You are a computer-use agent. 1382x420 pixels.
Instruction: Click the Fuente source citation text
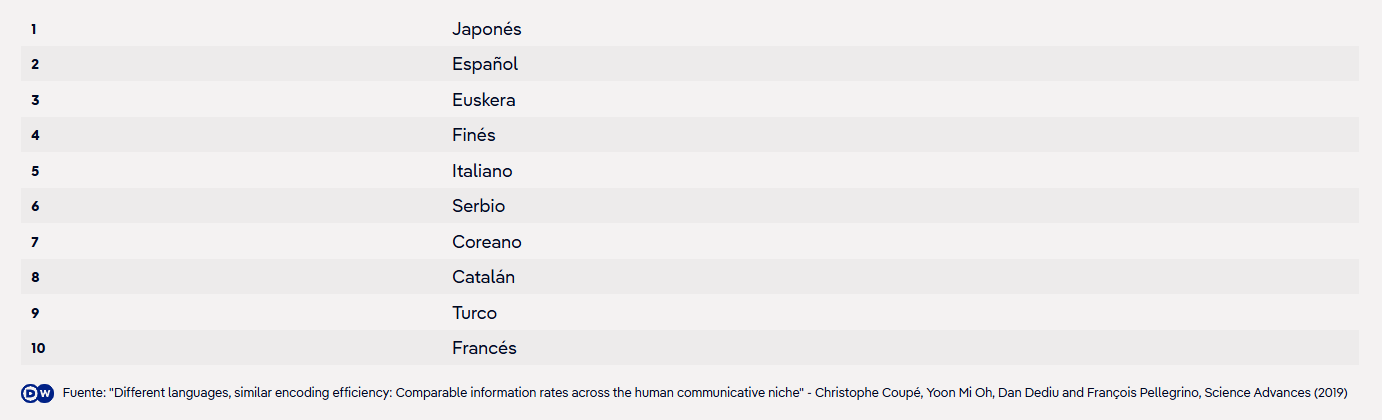pyautogui.click(x=705, y=393)
